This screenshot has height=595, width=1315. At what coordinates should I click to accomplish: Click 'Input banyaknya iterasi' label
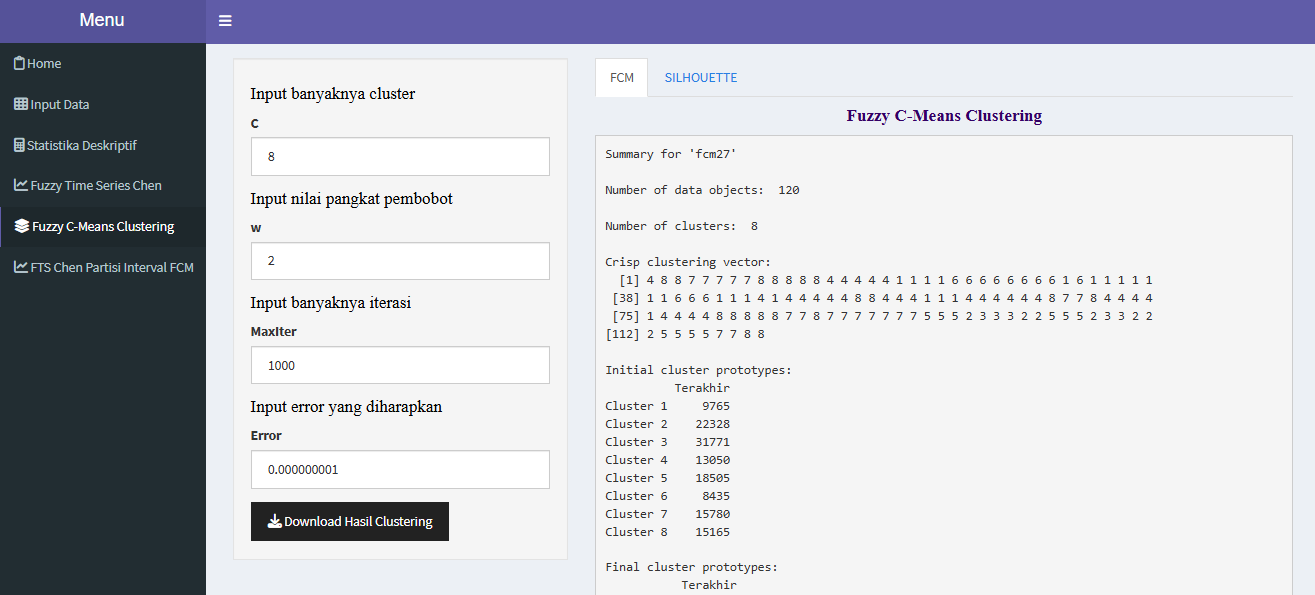point(331,303)
